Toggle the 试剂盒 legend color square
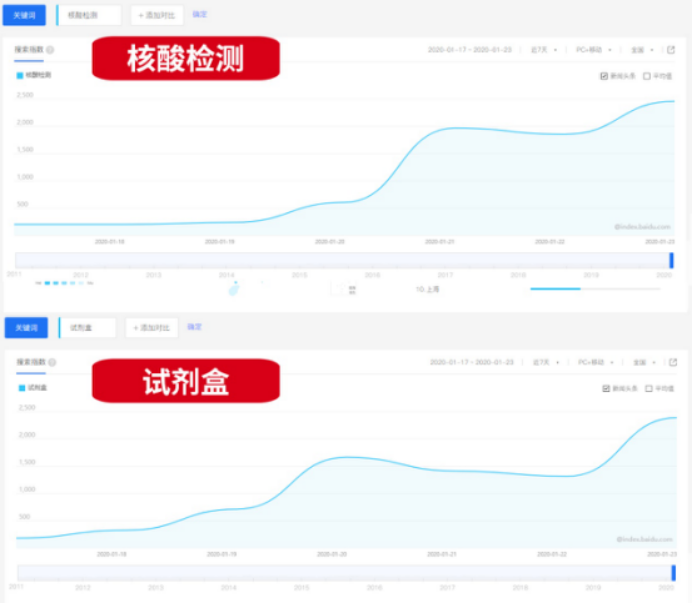 [22, 388]
